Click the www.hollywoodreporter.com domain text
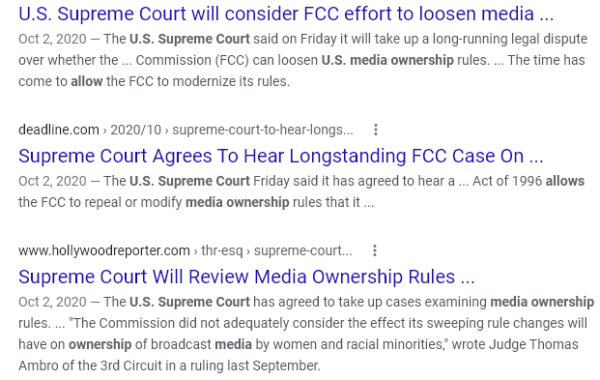This screenshot has width=600, height=380. 104,251
